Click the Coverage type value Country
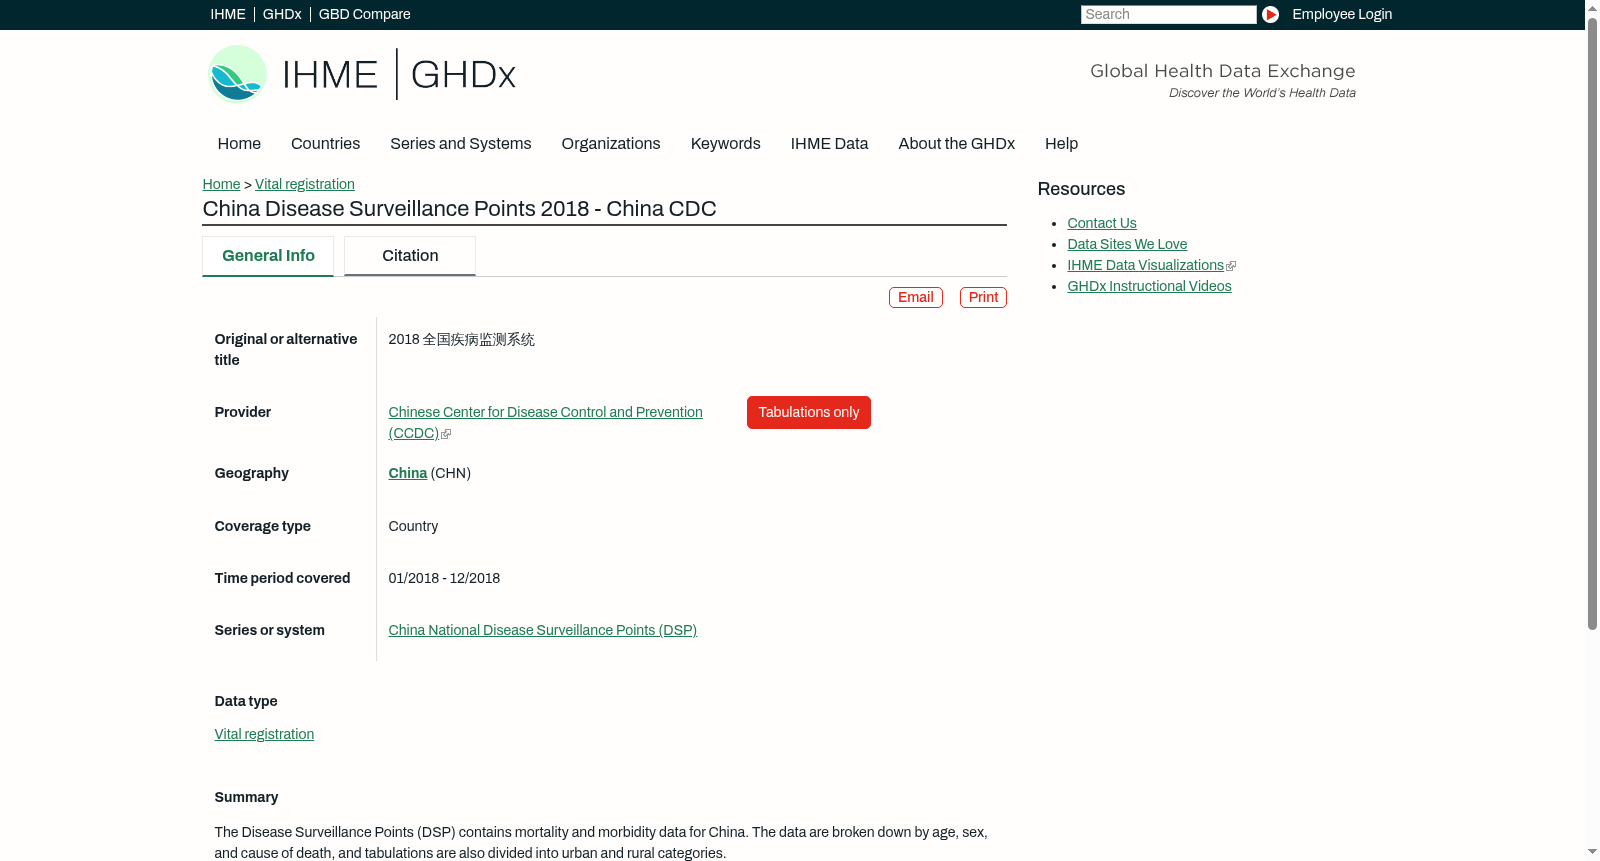The height and width of the screenshot is (861, 1600). (413, 527)
